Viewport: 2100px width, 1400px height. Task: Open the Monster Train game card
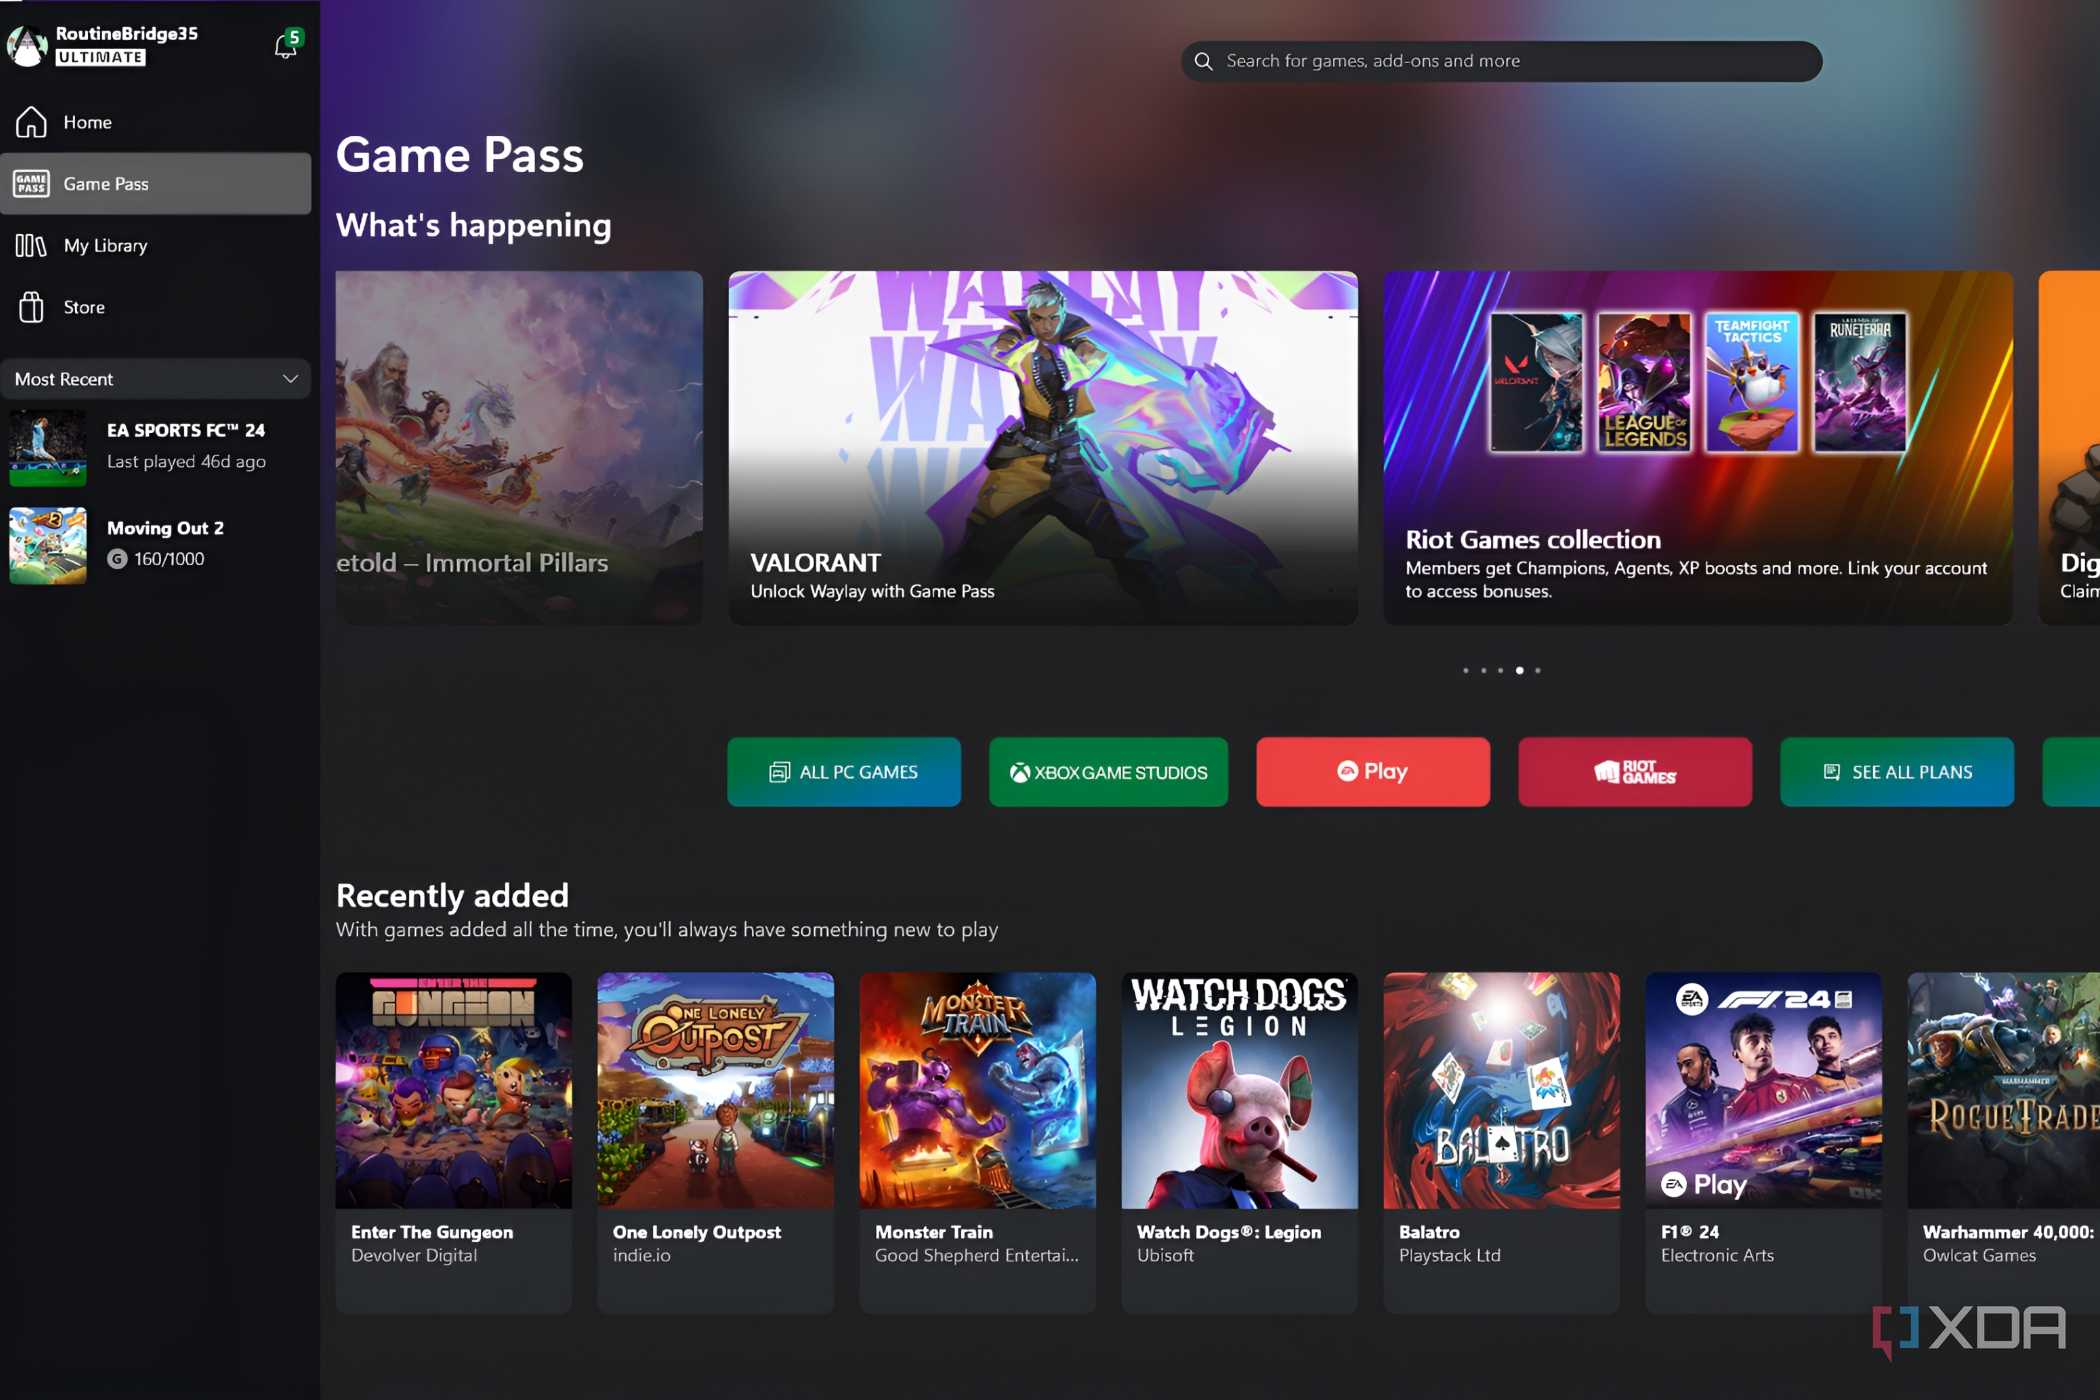pyautogui.click(x=978, y=1143)
